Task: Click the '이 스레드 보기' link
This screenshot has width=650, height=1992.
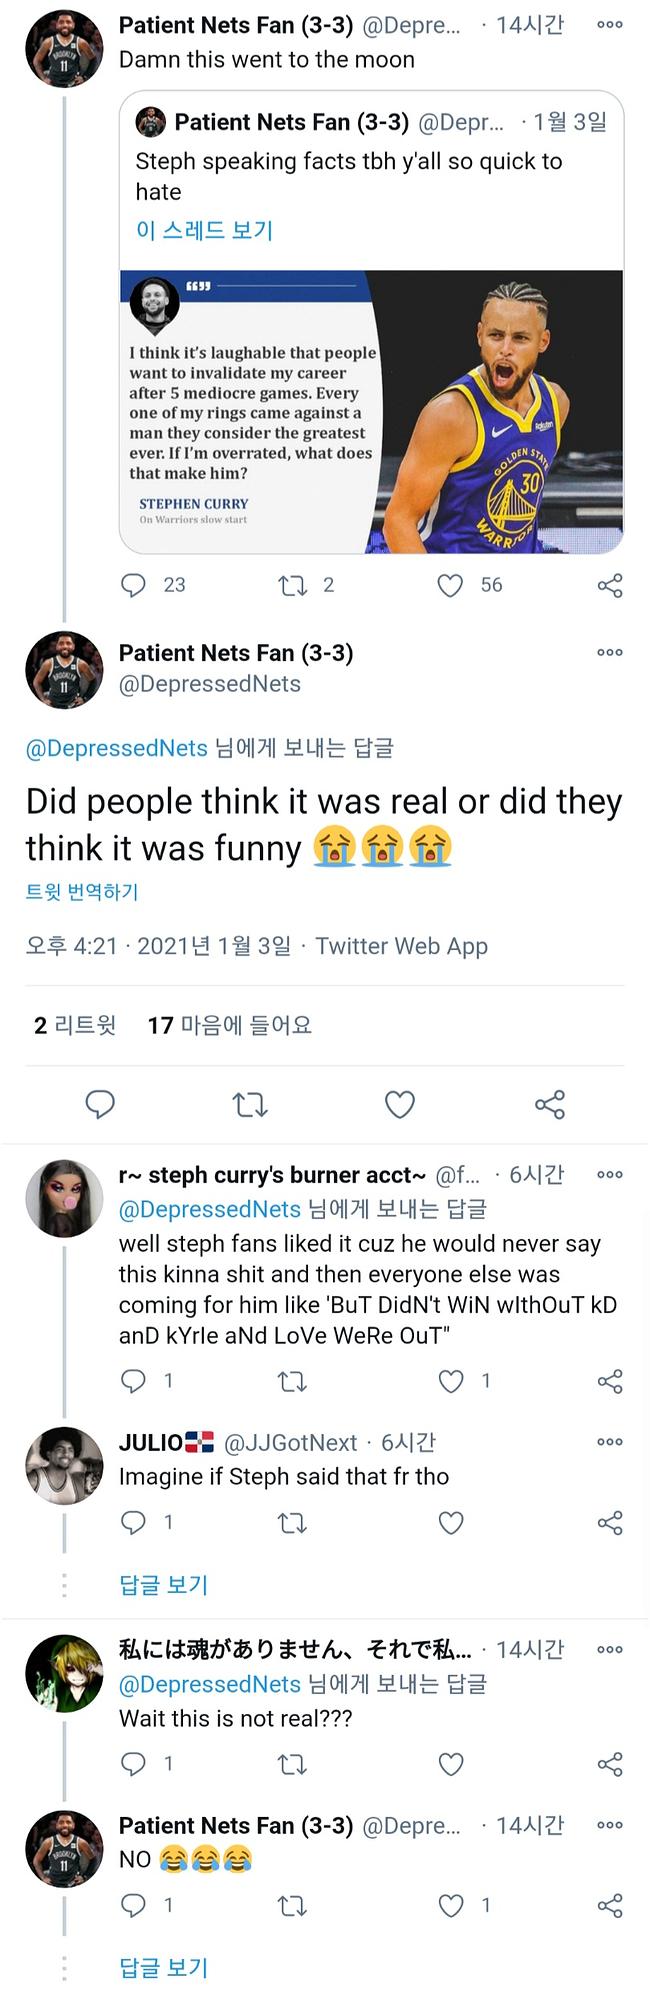Action: coord(204,231)
